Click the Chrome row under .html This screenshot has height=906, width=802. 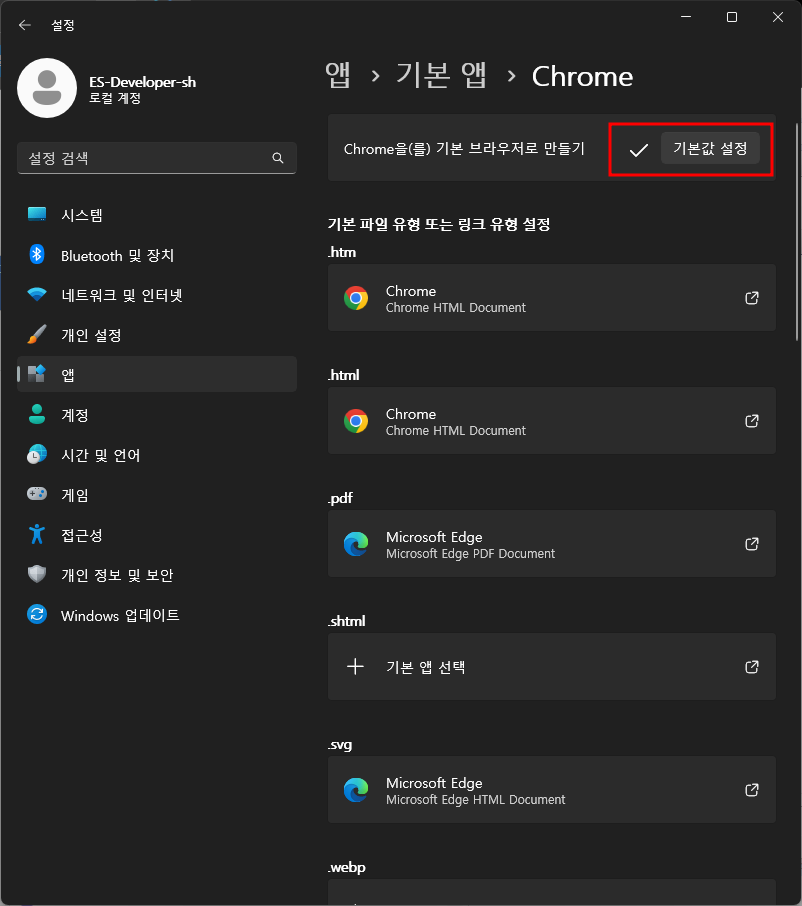point(552,421)
